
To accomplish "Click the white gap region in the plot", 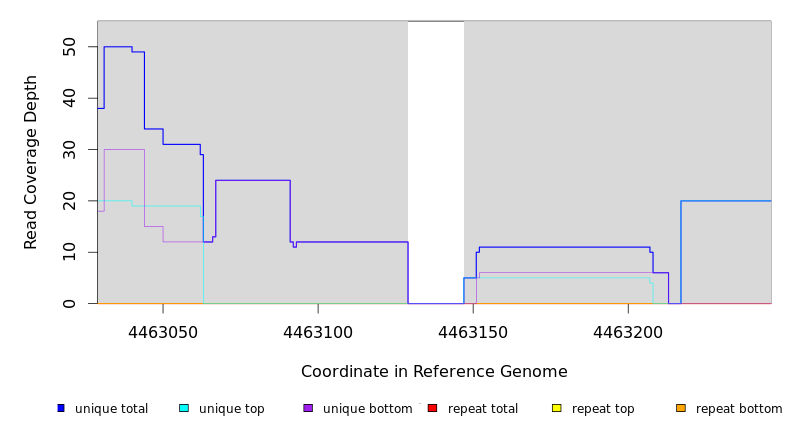I will click(435, 160).
